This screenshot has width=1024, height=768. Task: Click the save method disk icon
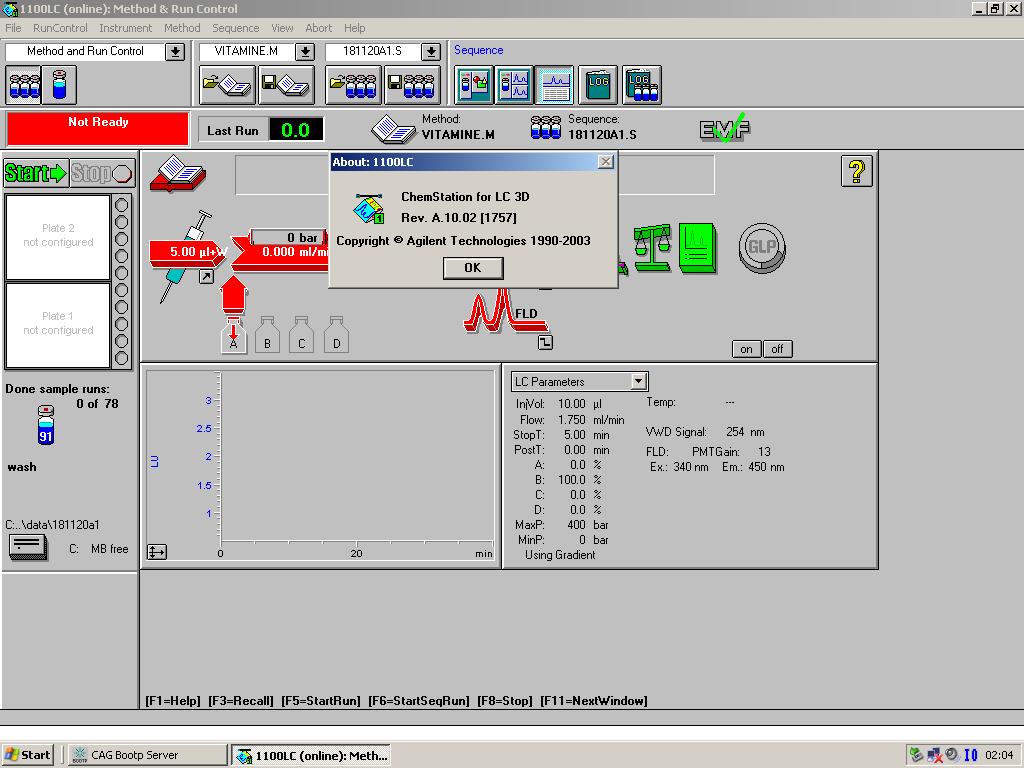pyautogui.click(x=284, y=85)
